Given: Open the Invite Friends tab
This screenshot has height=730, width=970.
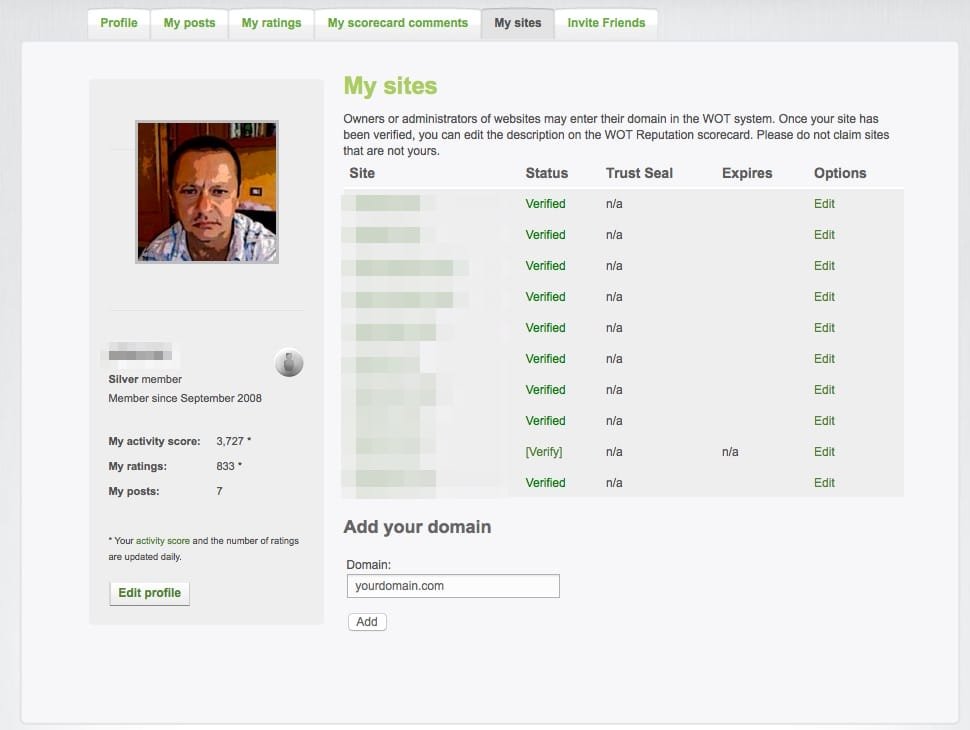Looking at the screenshot, I should click(606, 23).
